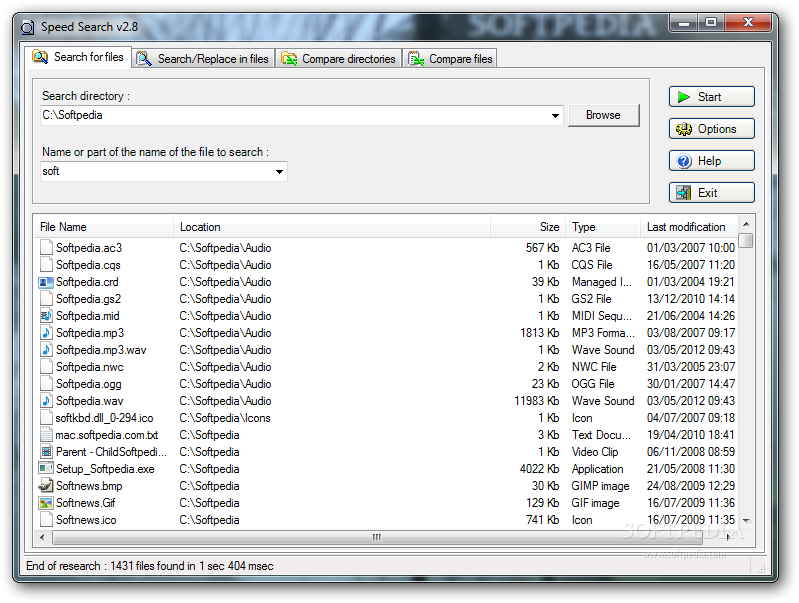Screen dimensions: 799x603
Task: Exit the application
Action: pyautogui.click(x=711, y=193)
